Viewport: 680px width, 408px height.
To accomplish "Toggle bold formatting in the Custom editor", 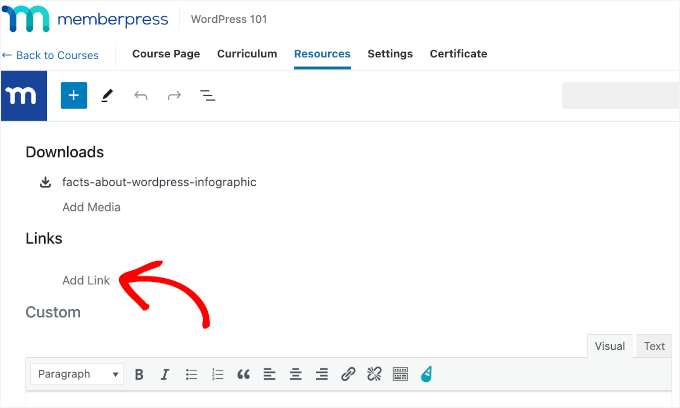I will click(x=139, y=374).
